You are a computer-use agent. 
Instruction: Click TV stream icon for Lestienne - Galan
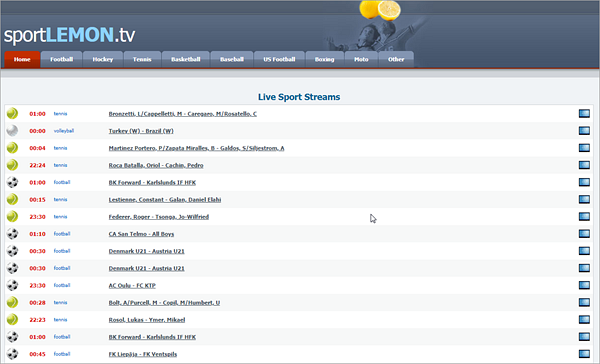click(x=584, y=199)
